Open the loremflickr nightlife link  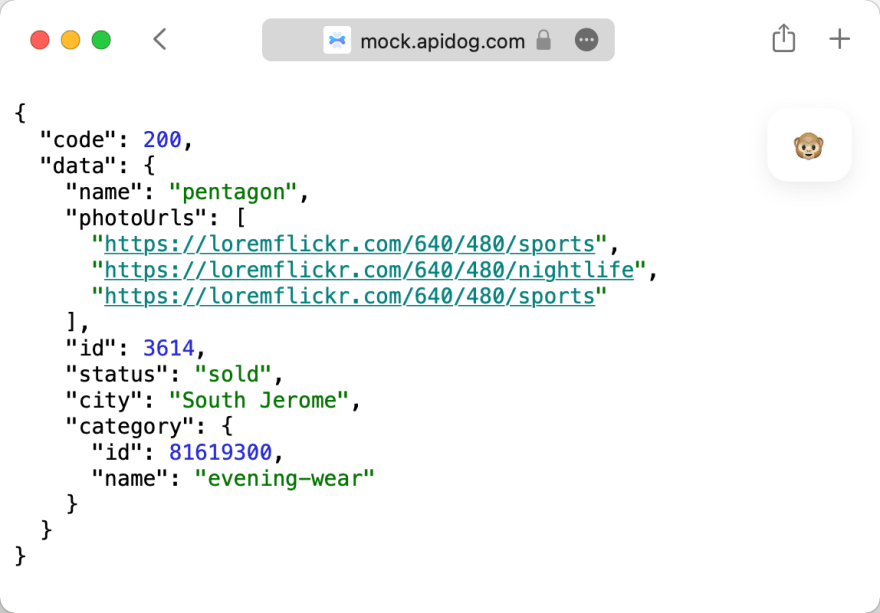(x=369, y=270)
